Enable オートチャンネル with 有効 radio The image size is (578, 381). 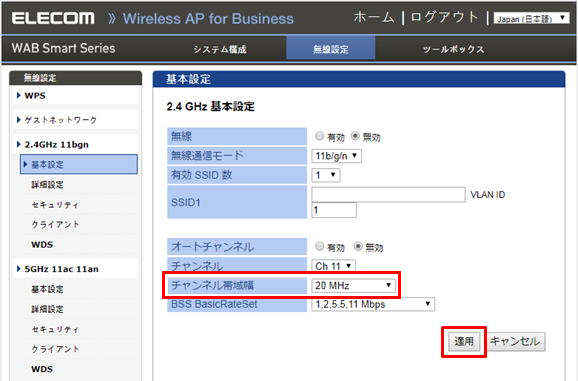pyautogui.click(x=320, y=247)
